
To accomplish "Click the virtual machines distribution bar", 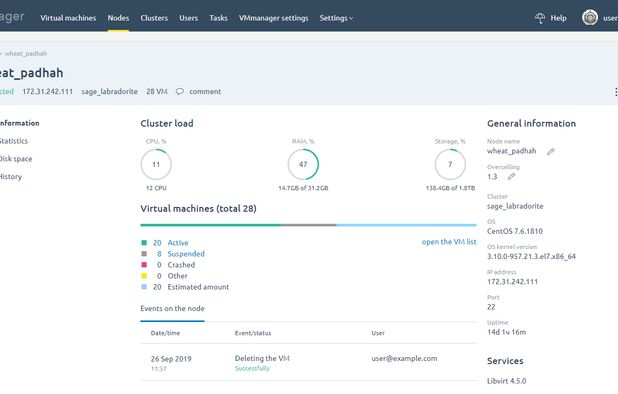I will (309, 225).
